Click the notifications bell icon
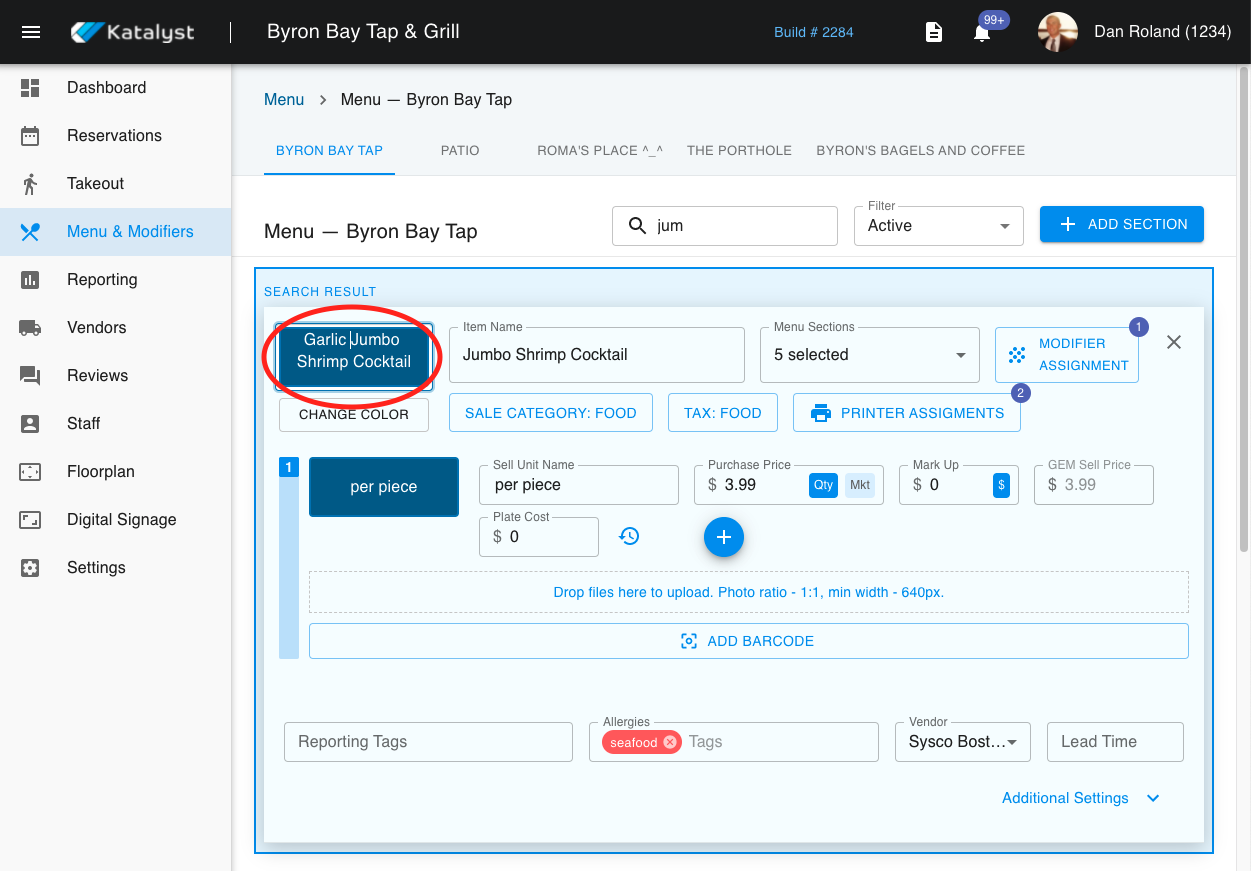 point(982,33)
